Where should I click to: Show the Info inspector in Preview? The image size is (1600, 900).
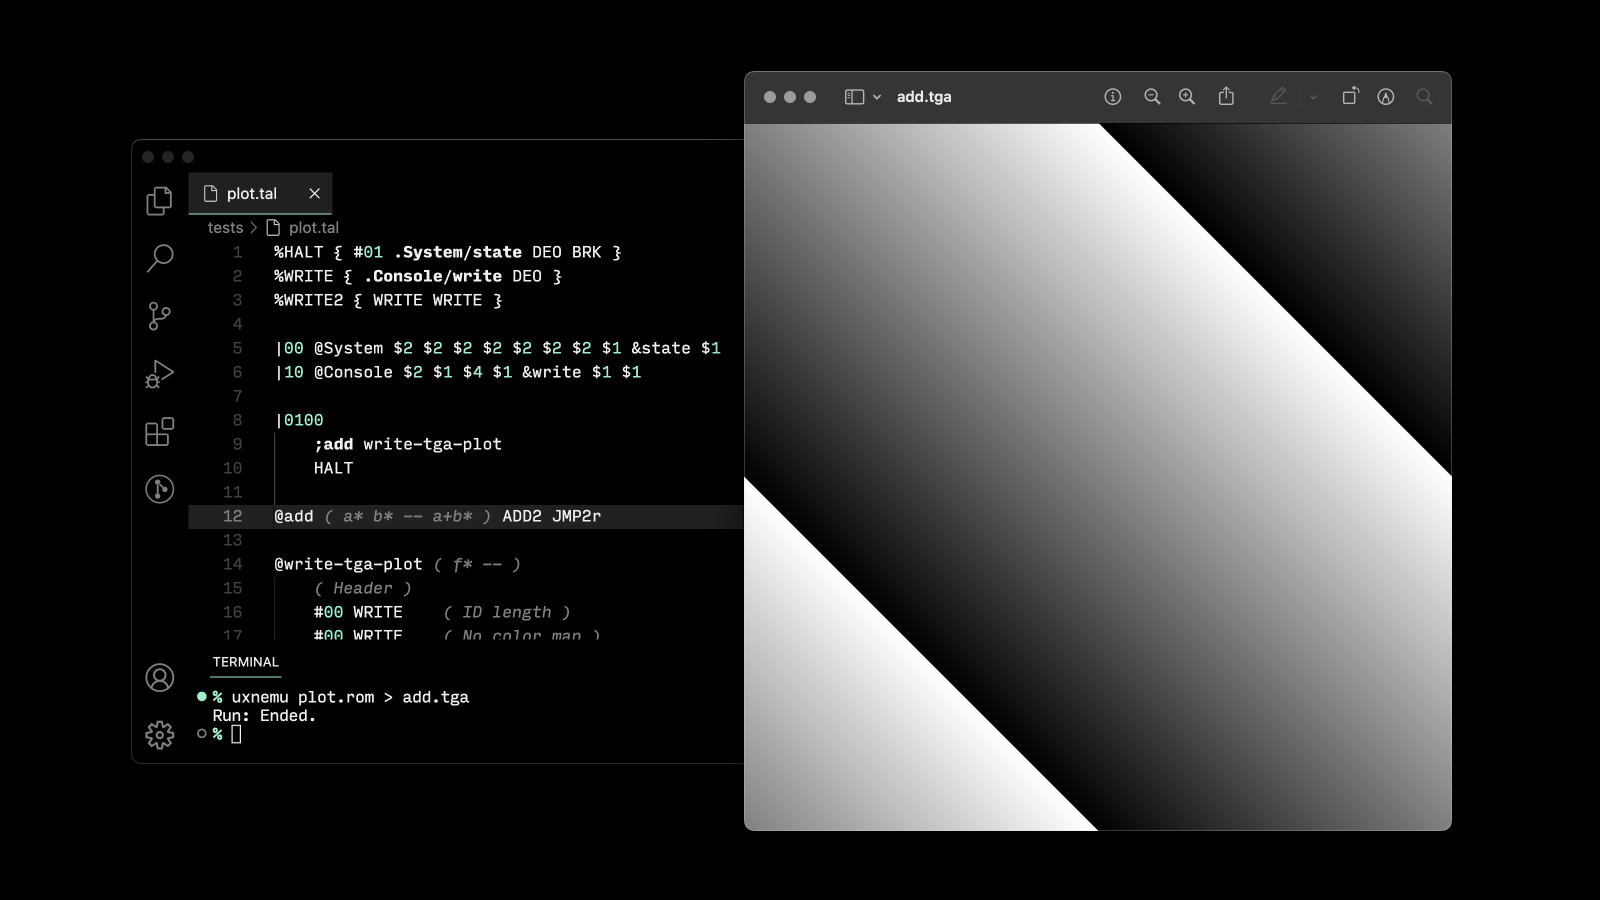click(x=1112, y=97)
